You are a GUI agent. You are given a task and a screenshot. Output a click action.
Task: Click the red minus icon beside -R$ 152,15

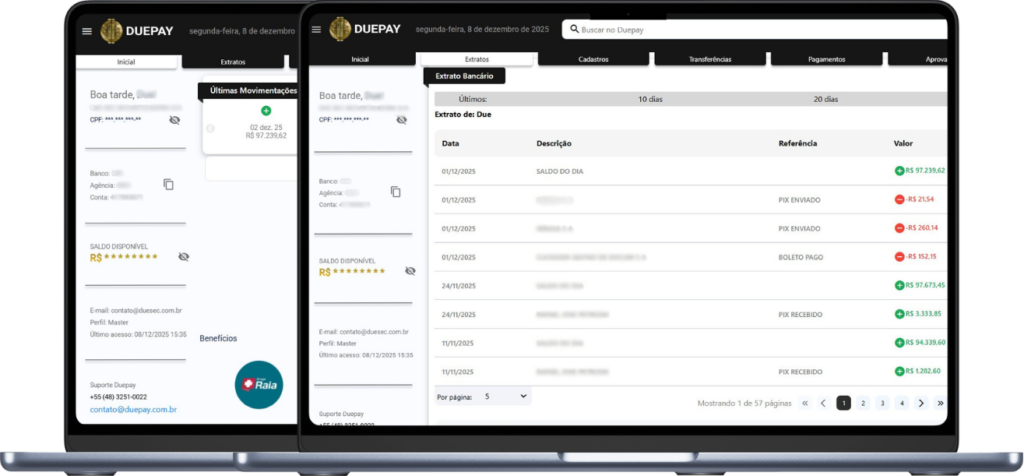[899, 257]
